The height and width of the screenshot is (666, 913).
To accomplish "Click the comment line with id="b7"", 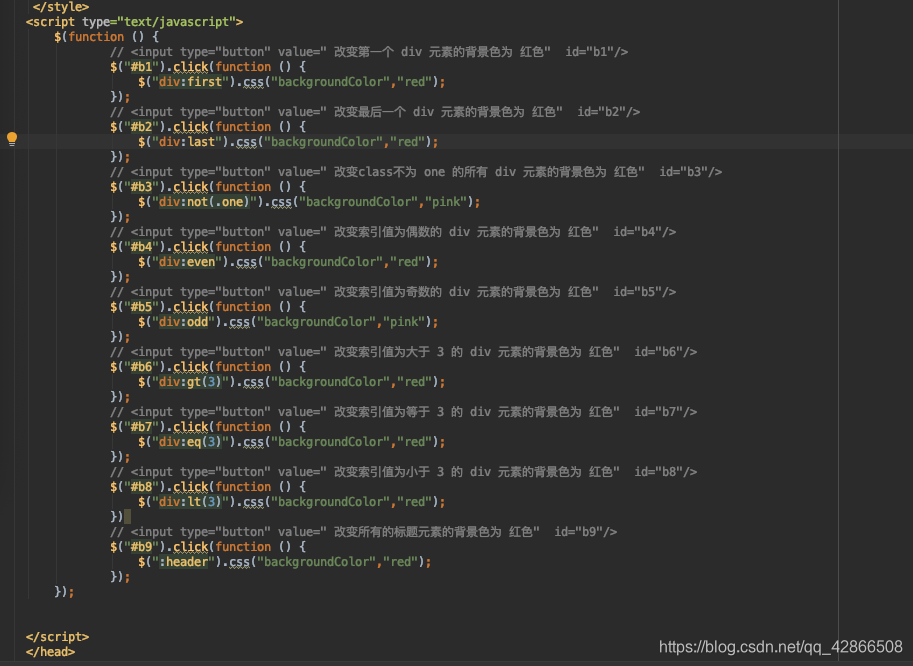I will [404, 412].
